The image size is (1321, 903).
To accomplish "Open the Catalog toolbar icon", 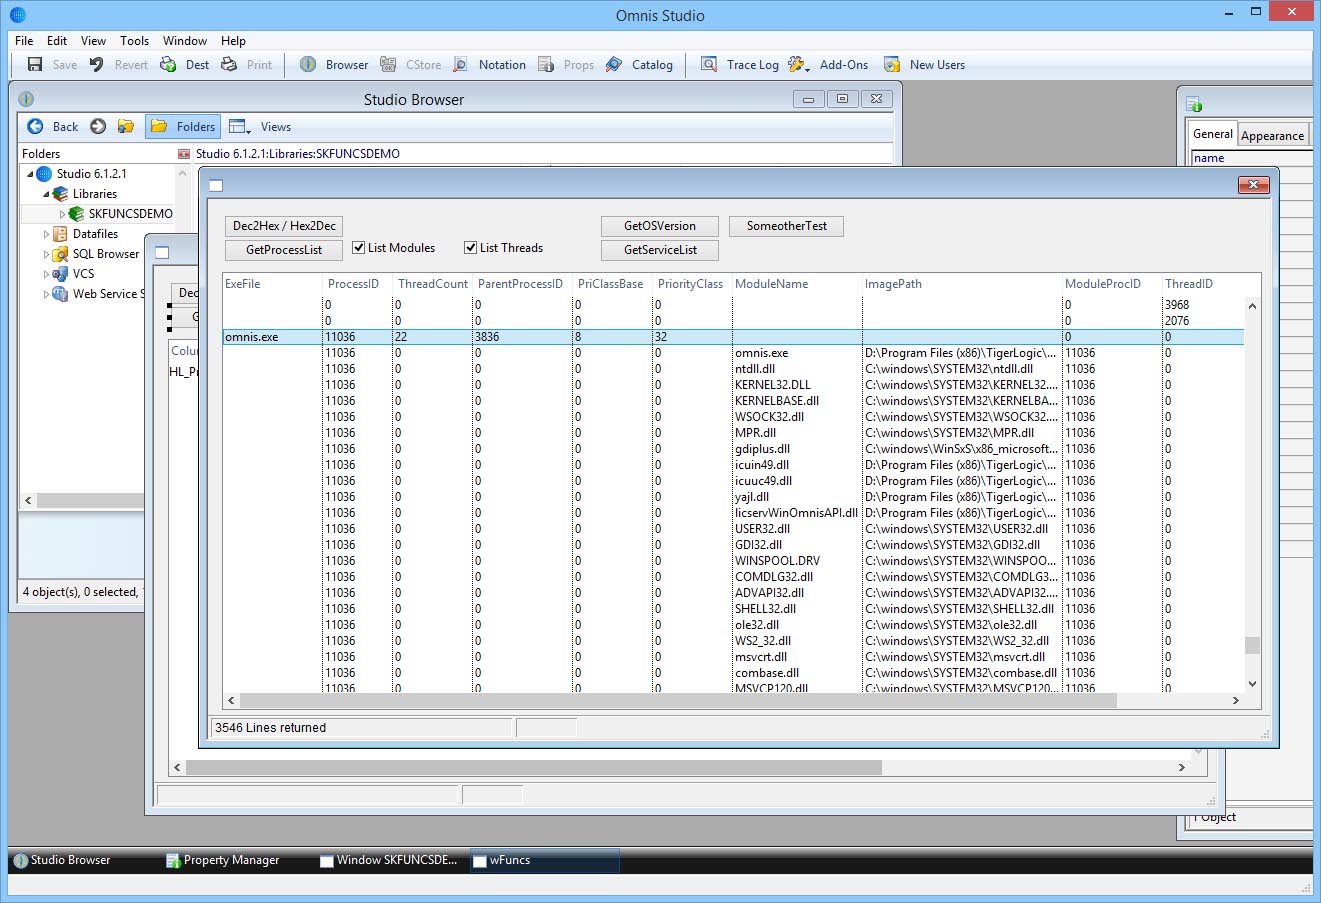I will tap(614, 65).
